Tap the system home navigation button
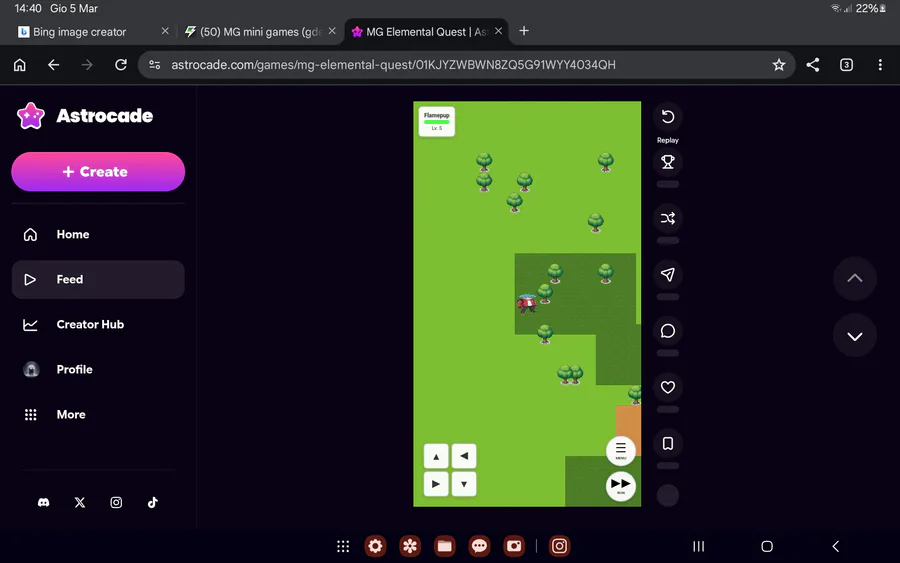The image size is (900, 563). click(767, 546)
